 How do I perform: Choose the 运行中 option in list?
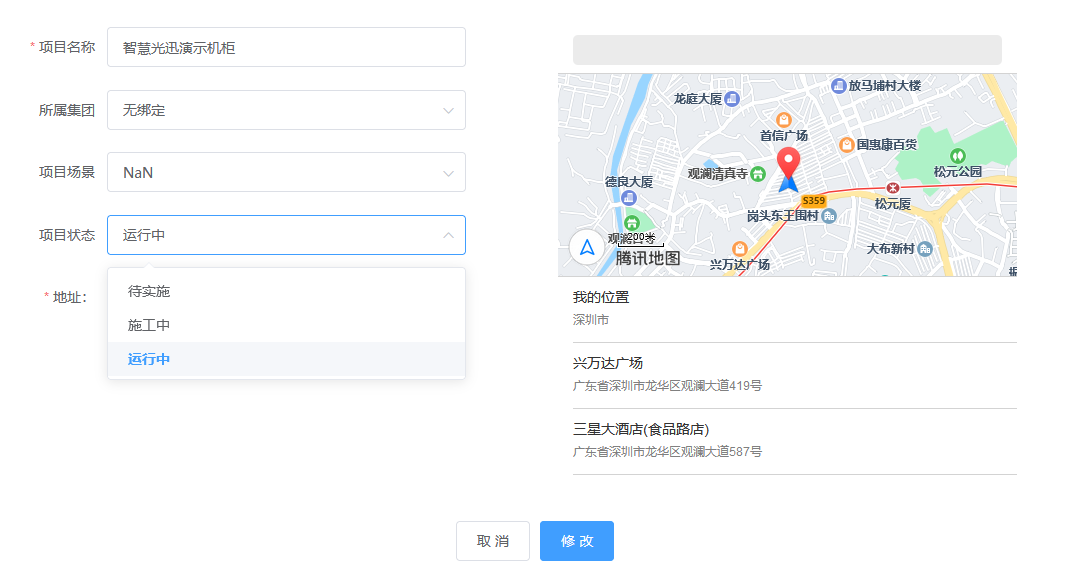149,359
